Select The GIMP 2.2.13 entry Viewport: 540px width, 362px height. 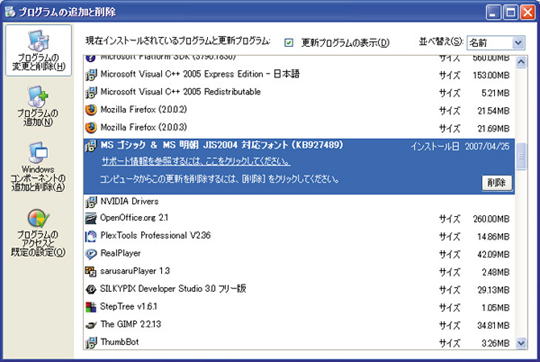299,325
